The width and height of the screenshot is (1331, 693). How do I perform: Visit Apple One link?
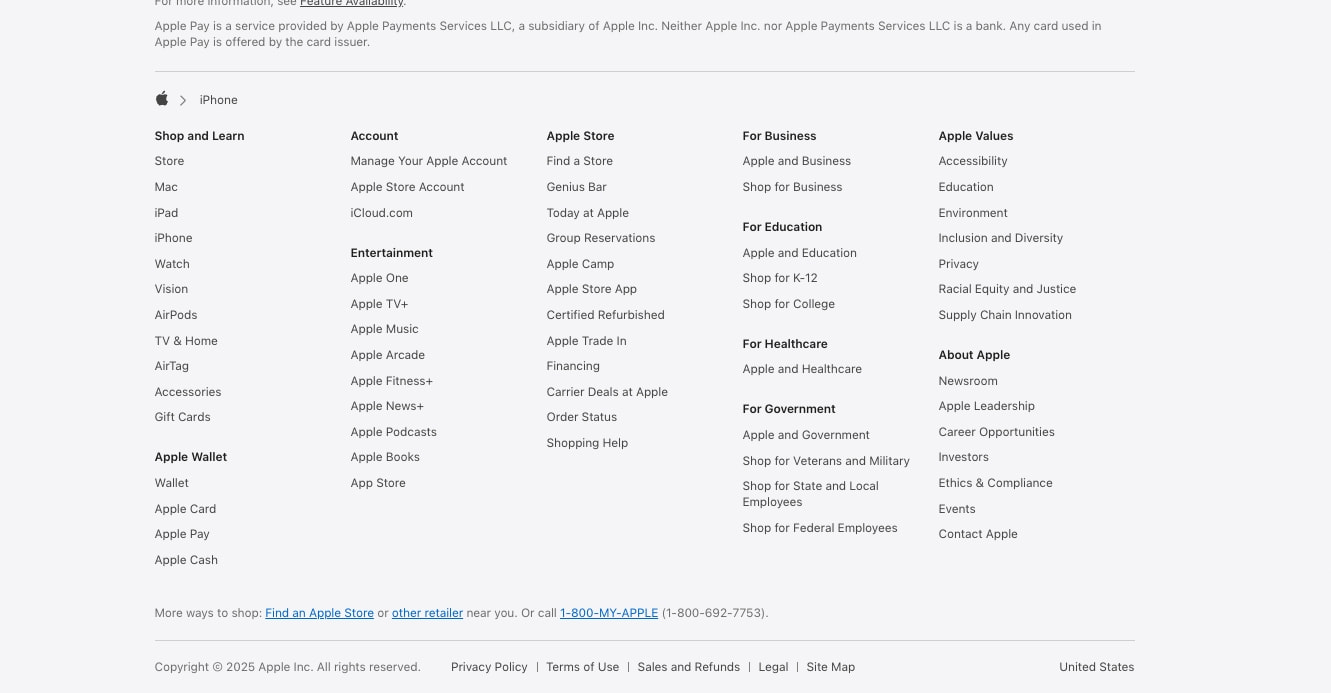(379, 278)
